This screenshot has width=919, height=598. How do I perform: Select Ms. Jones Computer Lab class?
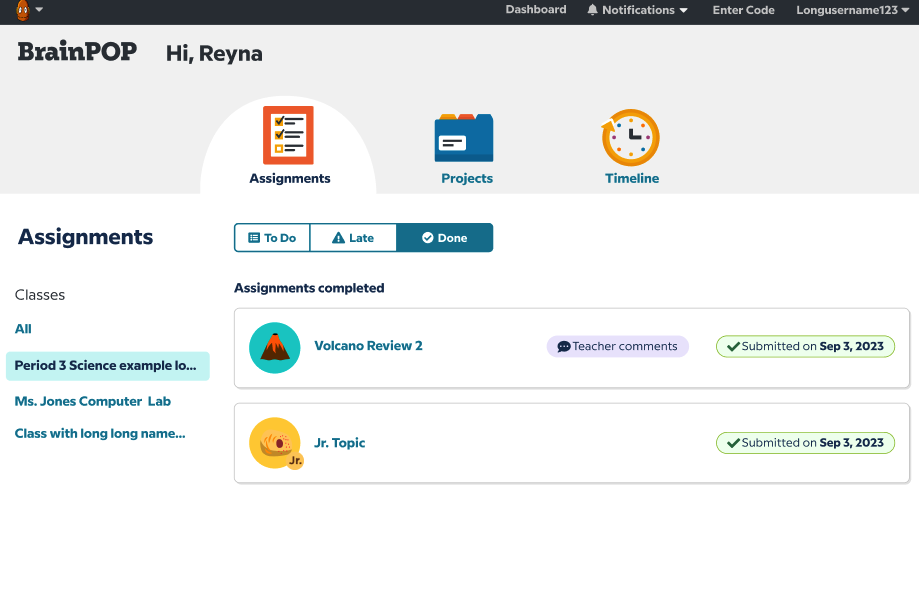92,401
